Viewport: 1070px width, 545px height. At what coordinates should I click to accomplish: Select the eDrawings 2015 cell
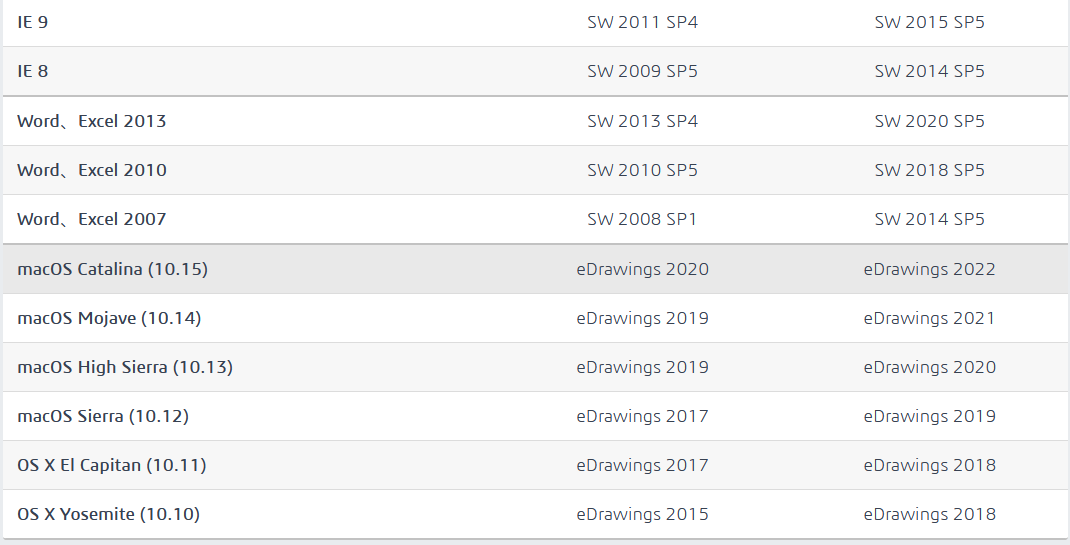[643, 514]
